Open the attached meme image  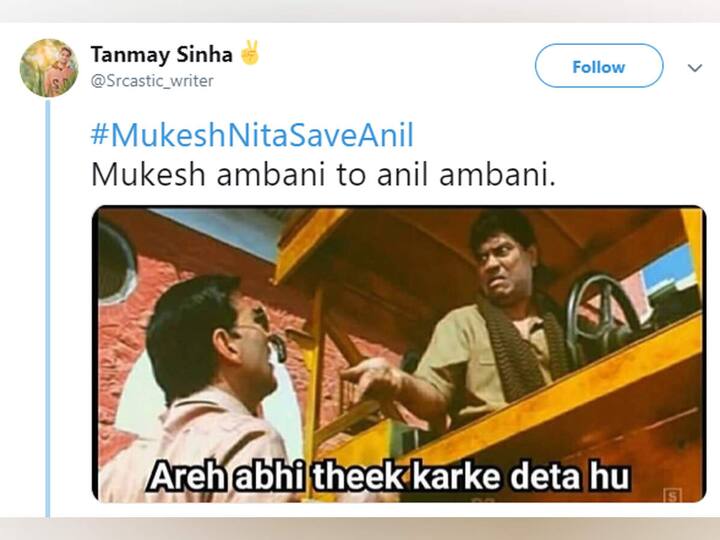[x=399, y=354]
